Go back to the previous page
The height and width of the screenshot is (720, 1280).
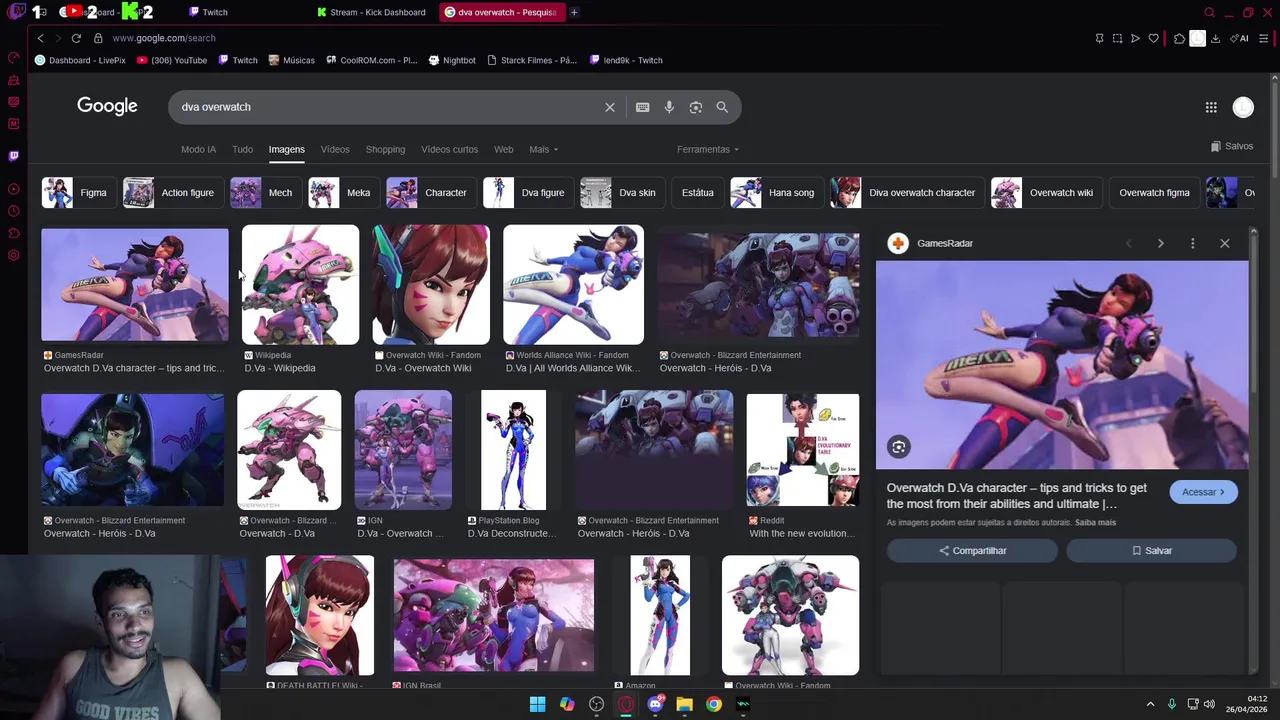[x=40, y=38]
